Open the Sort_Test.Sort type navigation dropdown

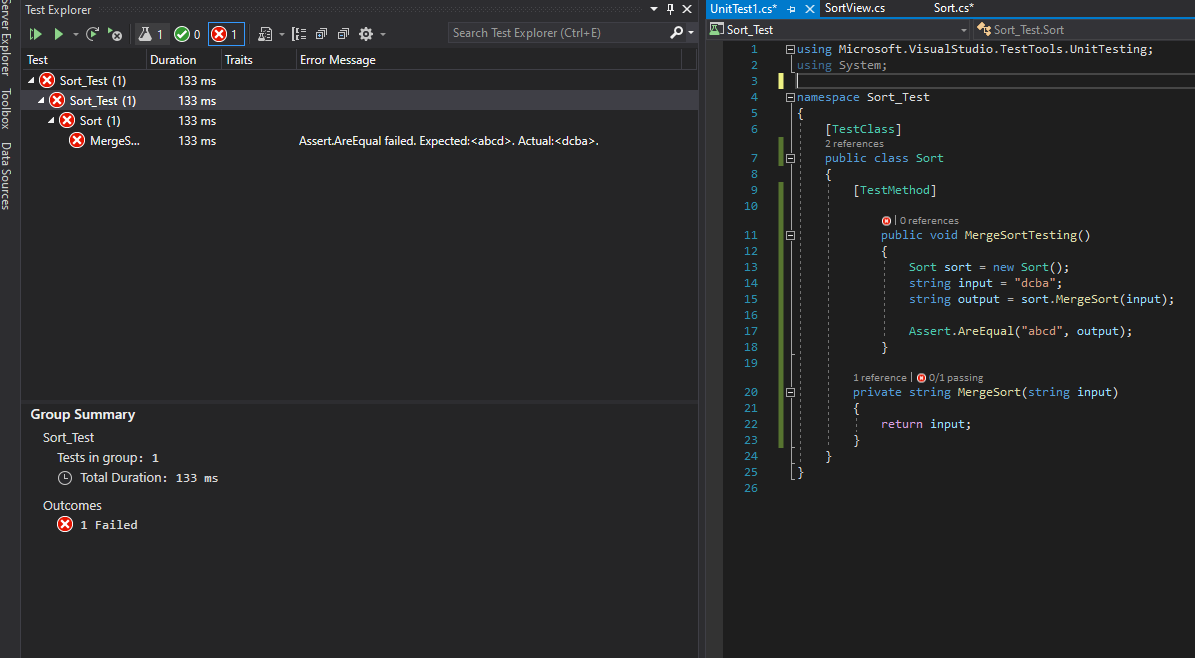click(x=1086, y=30)
